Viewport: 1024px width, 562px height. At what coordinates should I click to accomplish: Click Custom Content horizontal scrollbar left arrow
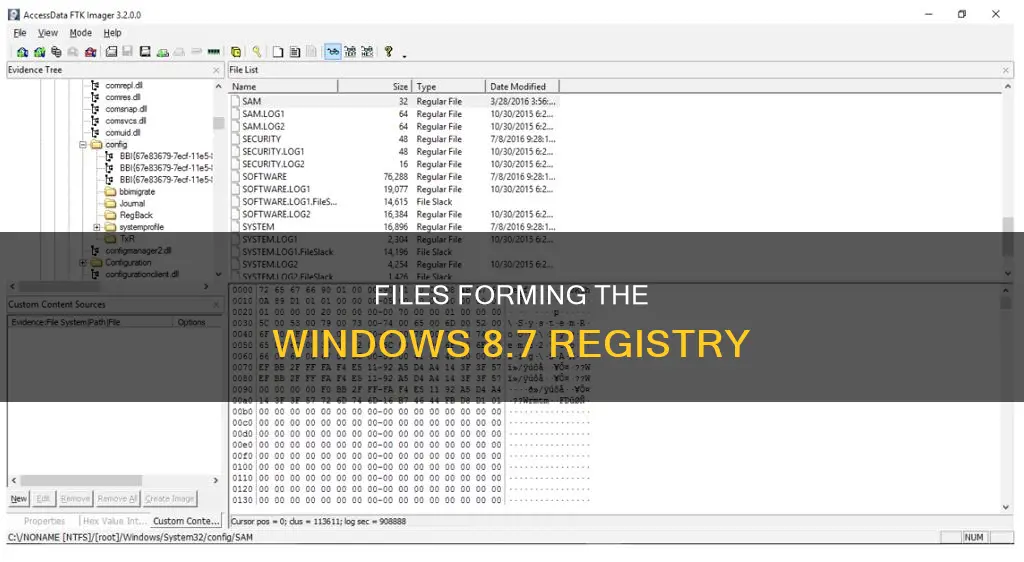(x=14, y=480)
